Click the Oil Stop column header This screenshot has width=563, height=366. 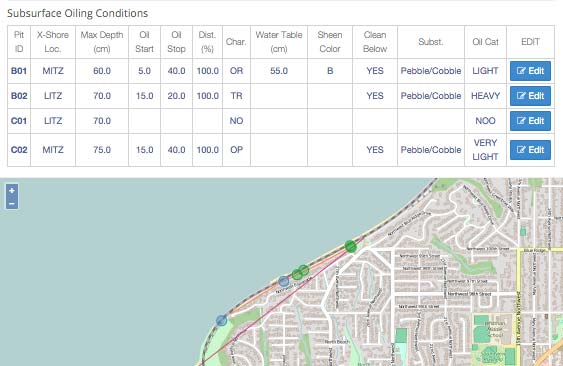[x=176, y=42]
